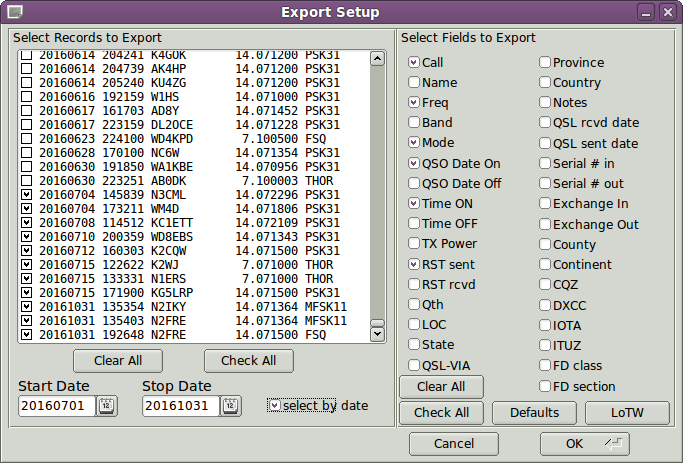Enable the DXCC checkbox
The width and height of the screenshot is (683, 463).
(x=544, y=305)
